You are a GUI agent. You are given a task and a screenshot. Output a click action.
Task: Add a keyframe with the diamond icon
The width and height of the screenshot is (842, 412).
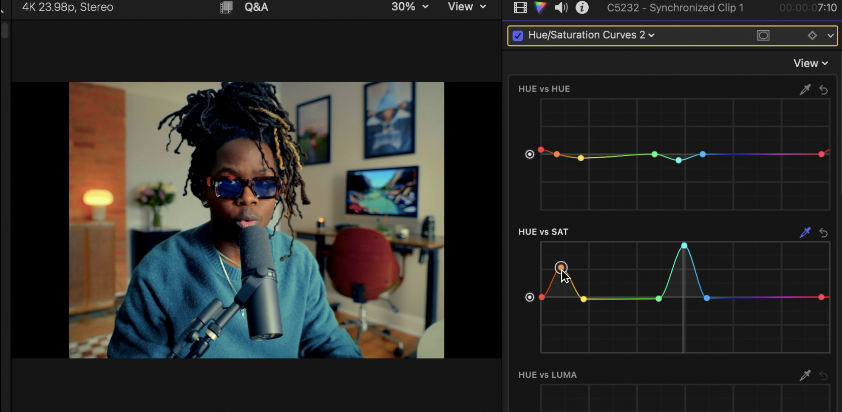(x=812, y=35)
